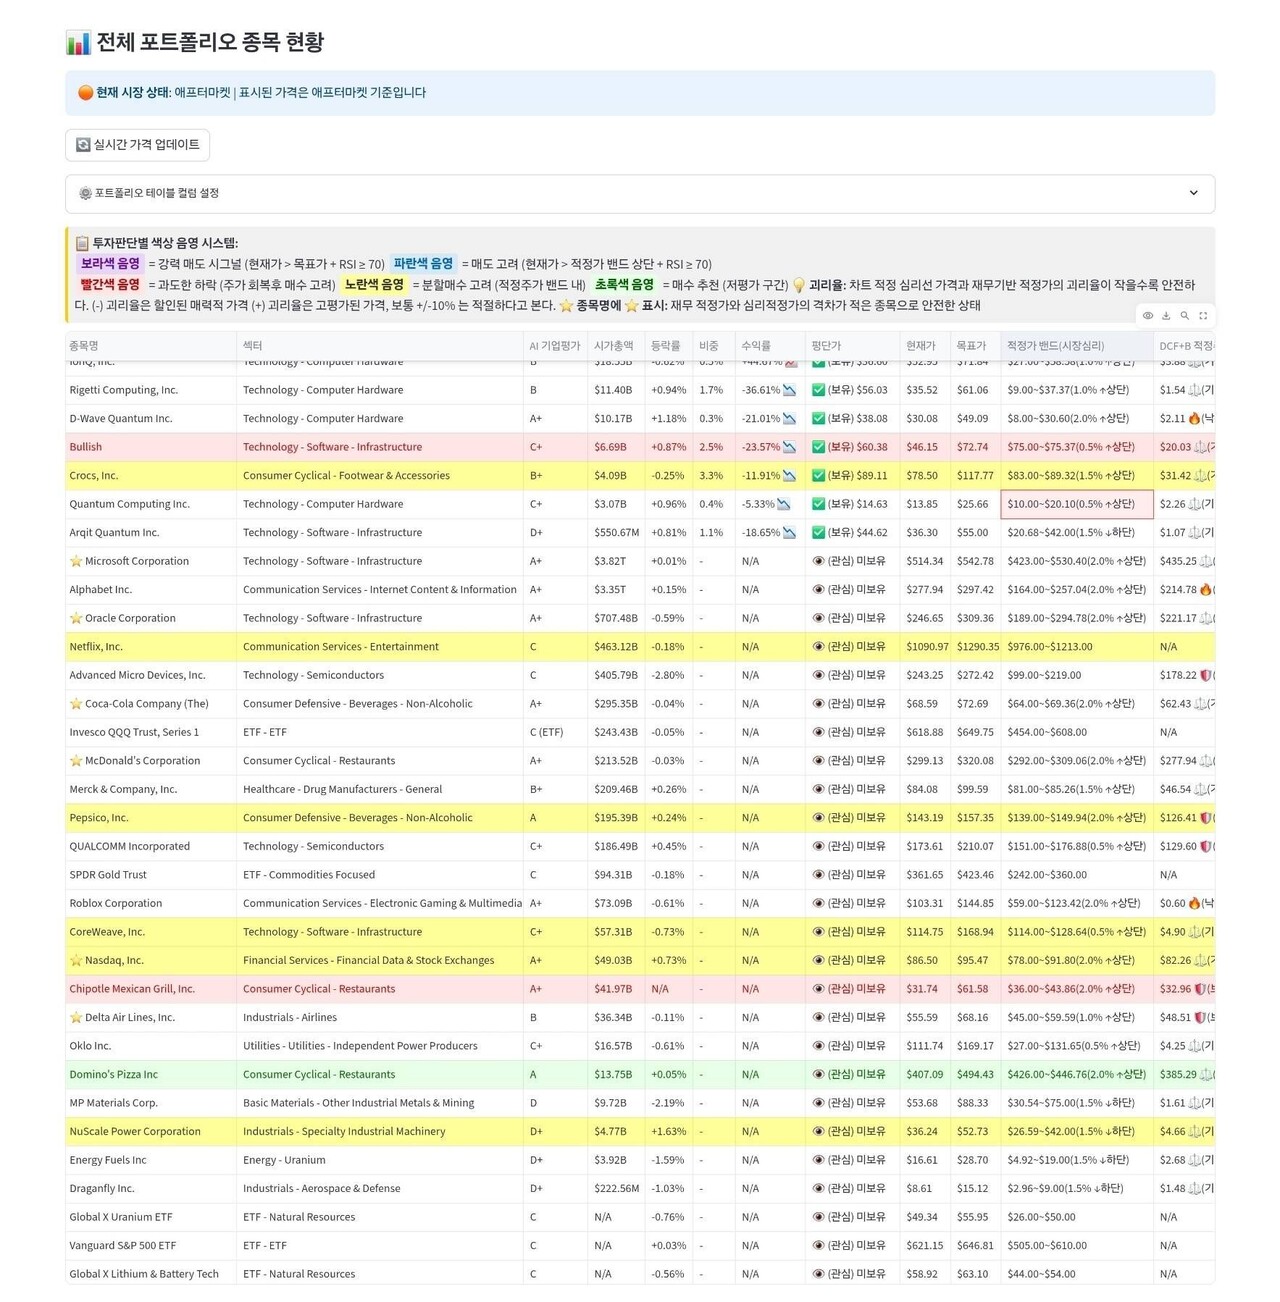Open table search with the magnifier icon
1280x1302 pixels.
pyautogui.click(x=1185, y=316)
